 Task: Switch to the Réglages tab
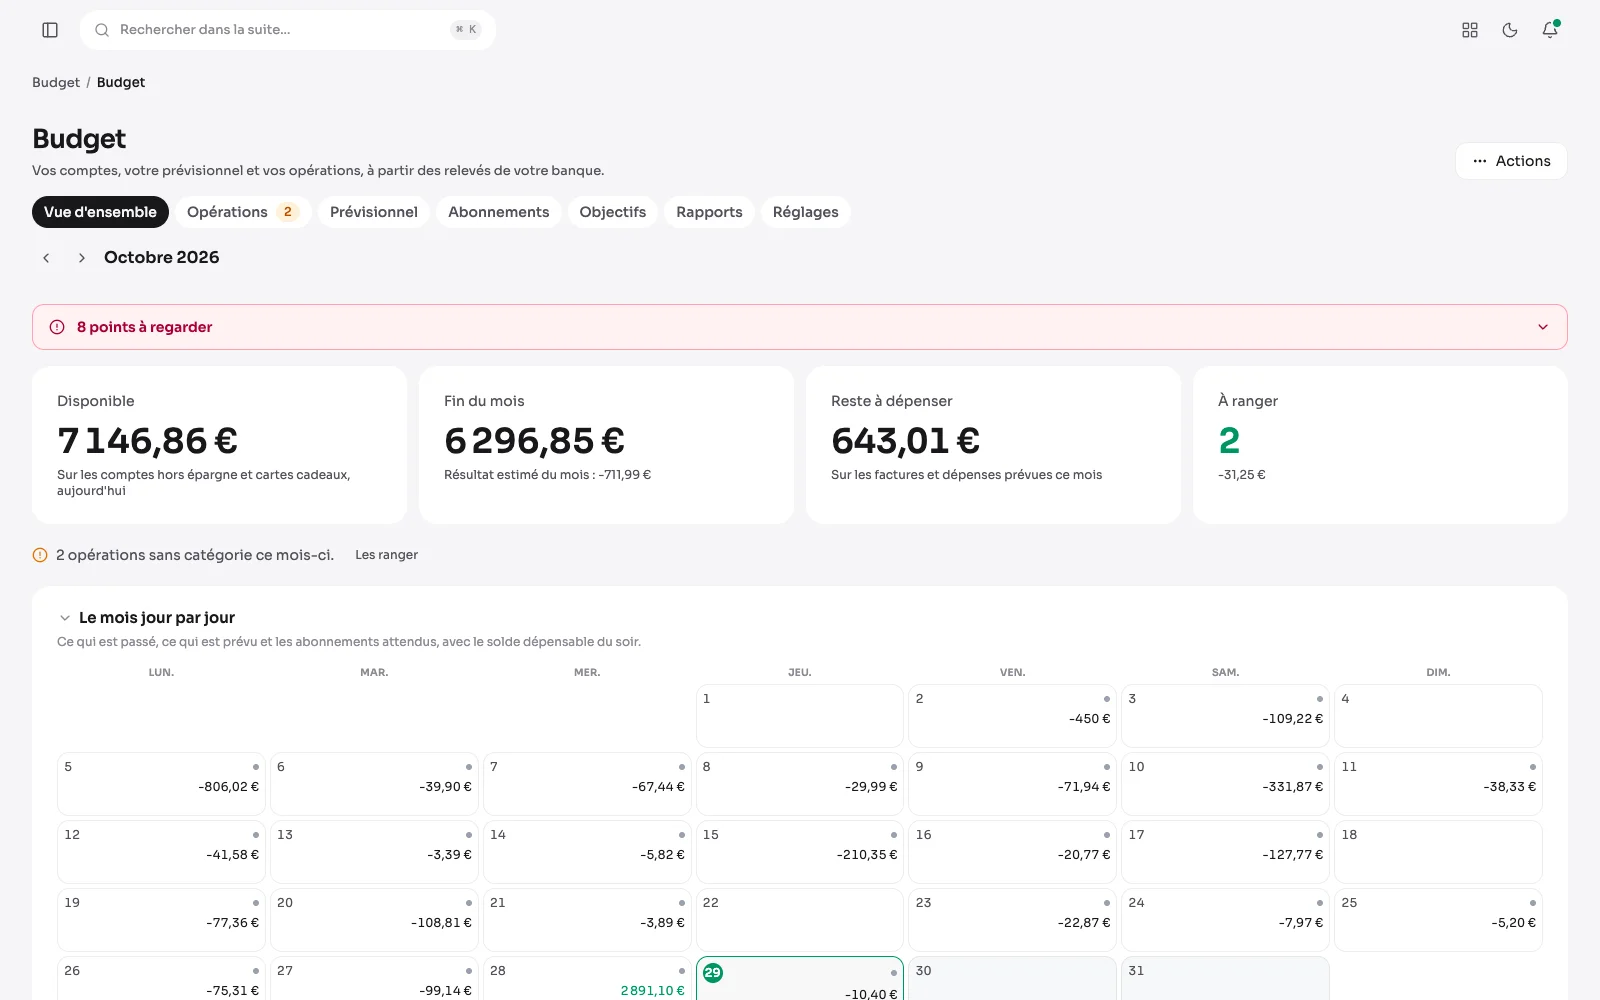[x=806, y=212]
